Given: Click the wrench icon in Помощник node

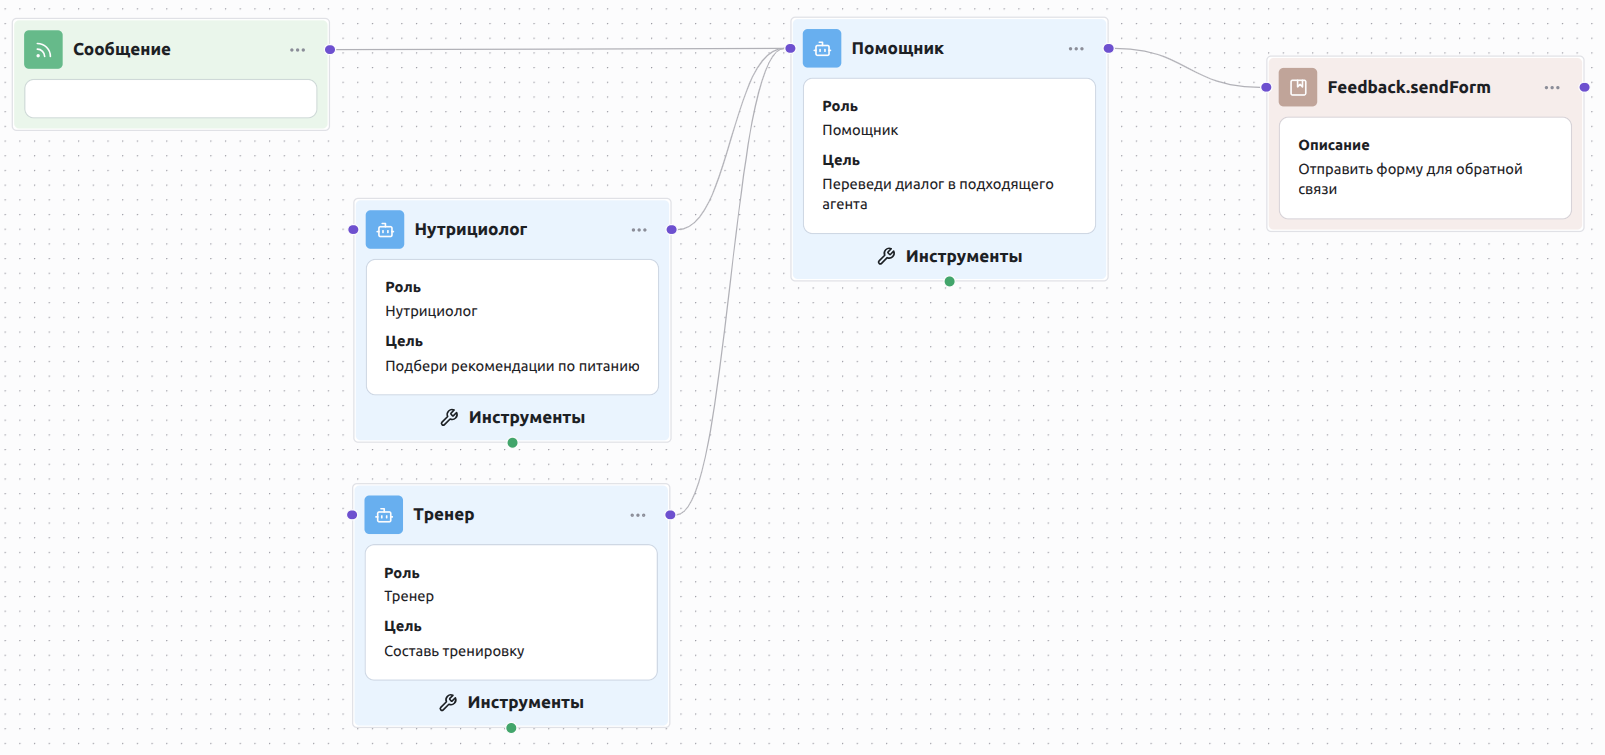Looking at the screenshot, I should [886, 257].
